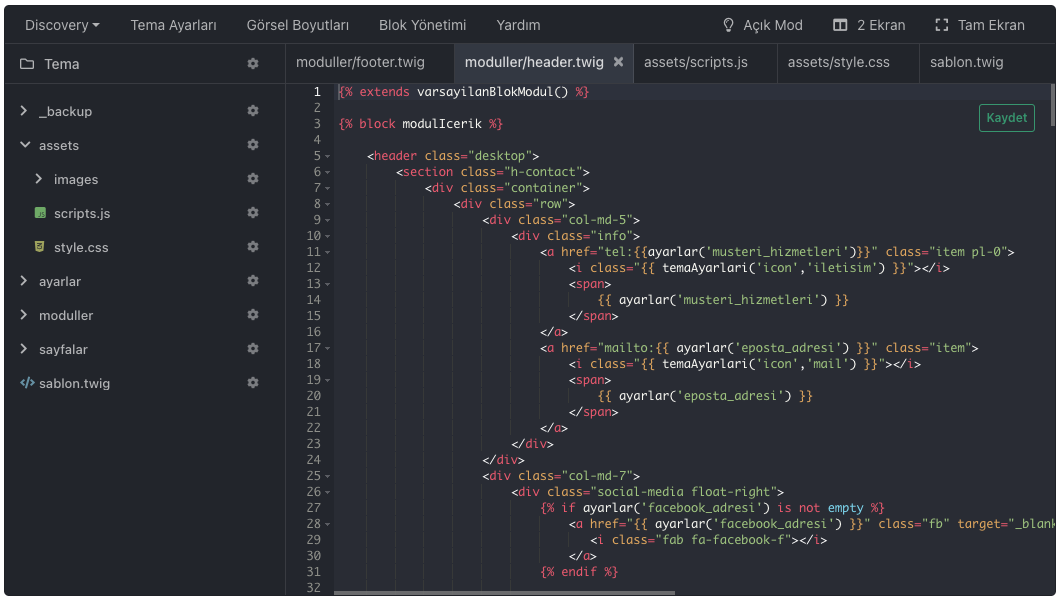Toggle Açık Mod light theme

click(763, 25)
